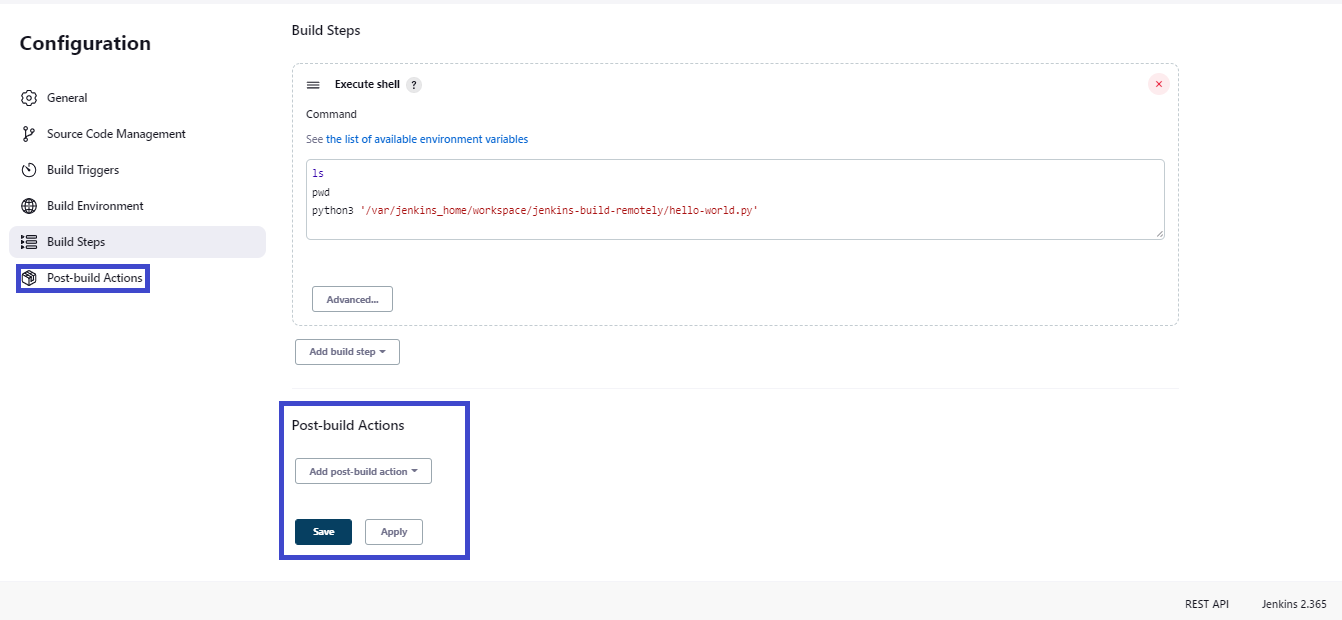Click the Apply button
1342x620 pixels.
[394, 532]
